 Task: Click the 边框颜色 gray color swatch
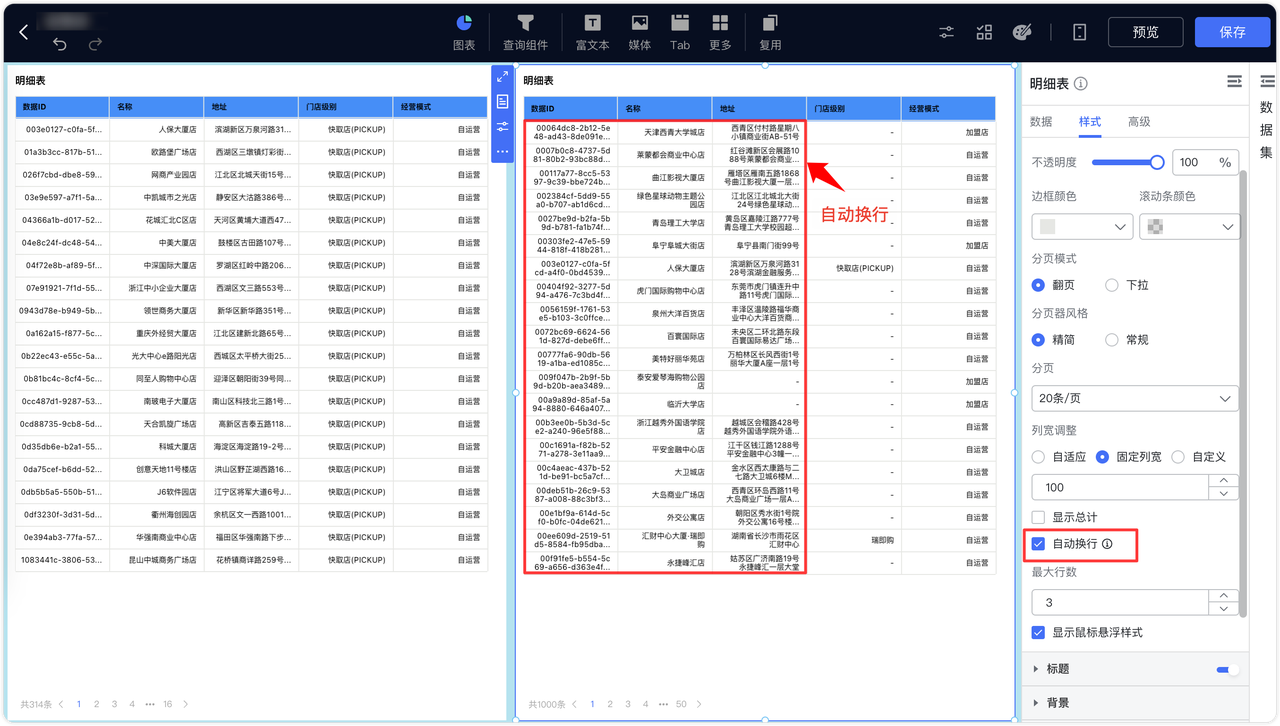[1048, 227]
